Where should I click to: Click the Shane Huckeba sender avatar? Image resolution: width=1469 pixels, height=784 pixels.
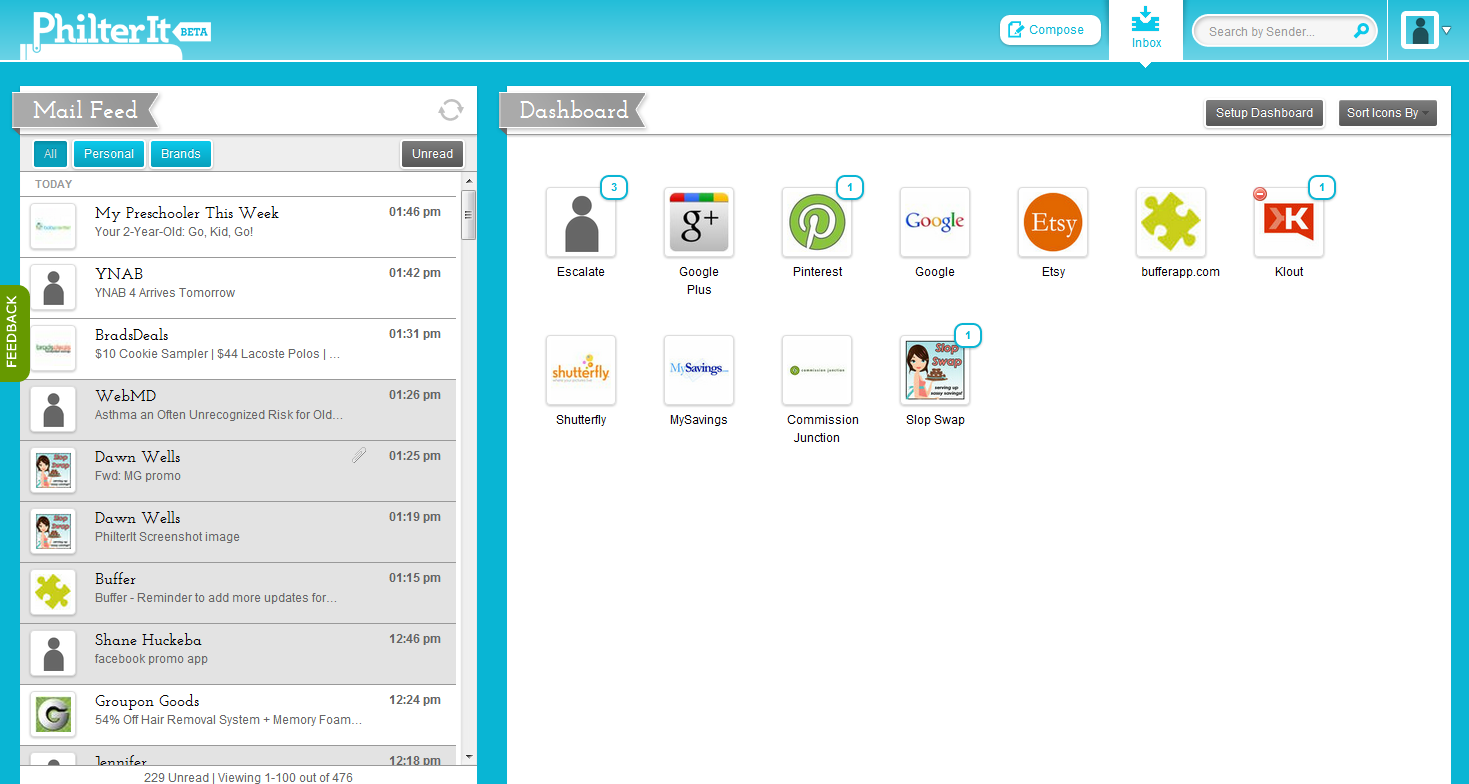[x=54, y=654]
